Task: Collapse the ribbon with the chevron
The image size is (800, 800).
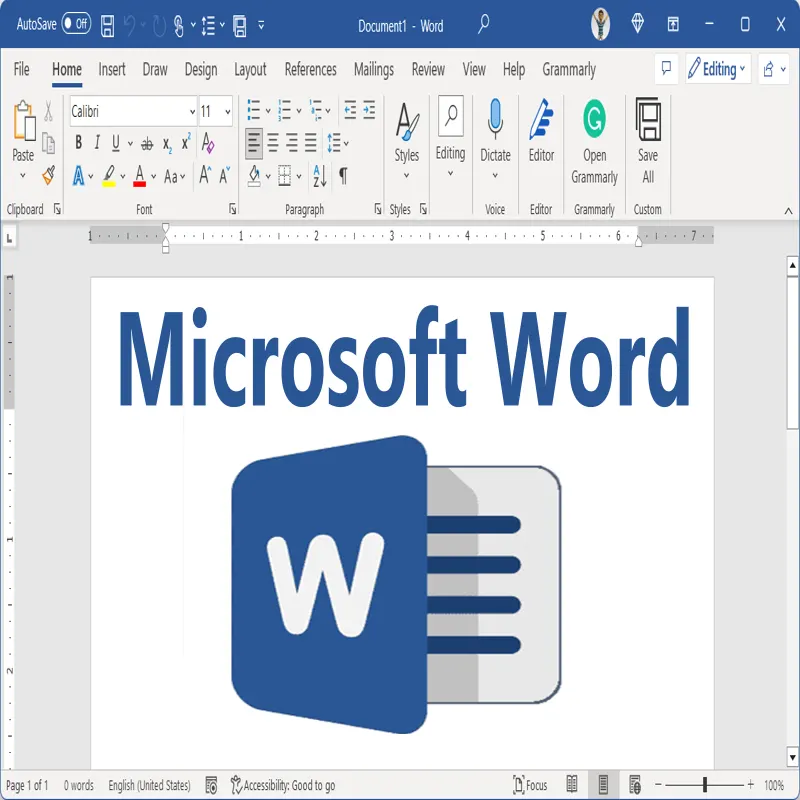Action: pos(788,210)
